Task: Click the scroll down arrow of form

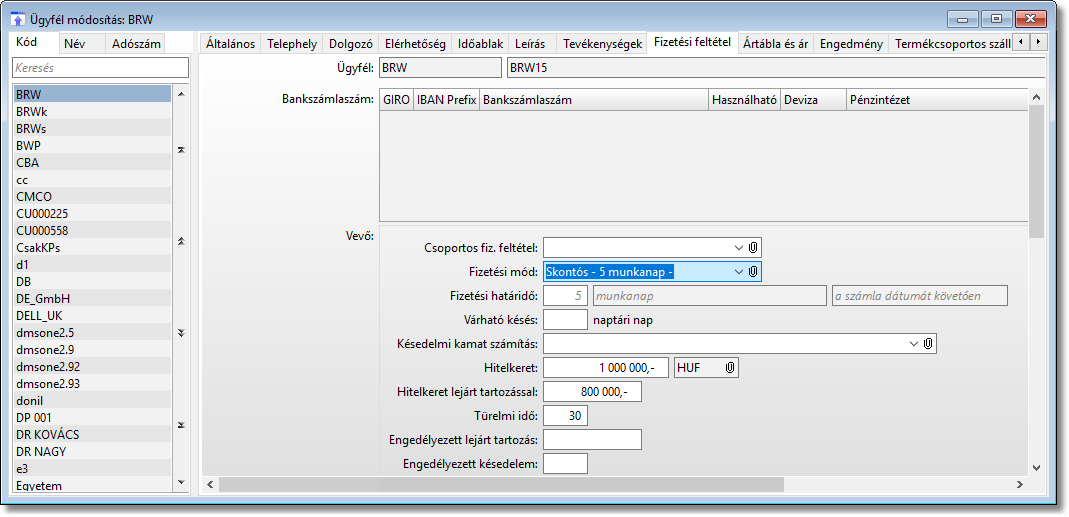Action: [1036, 468]
